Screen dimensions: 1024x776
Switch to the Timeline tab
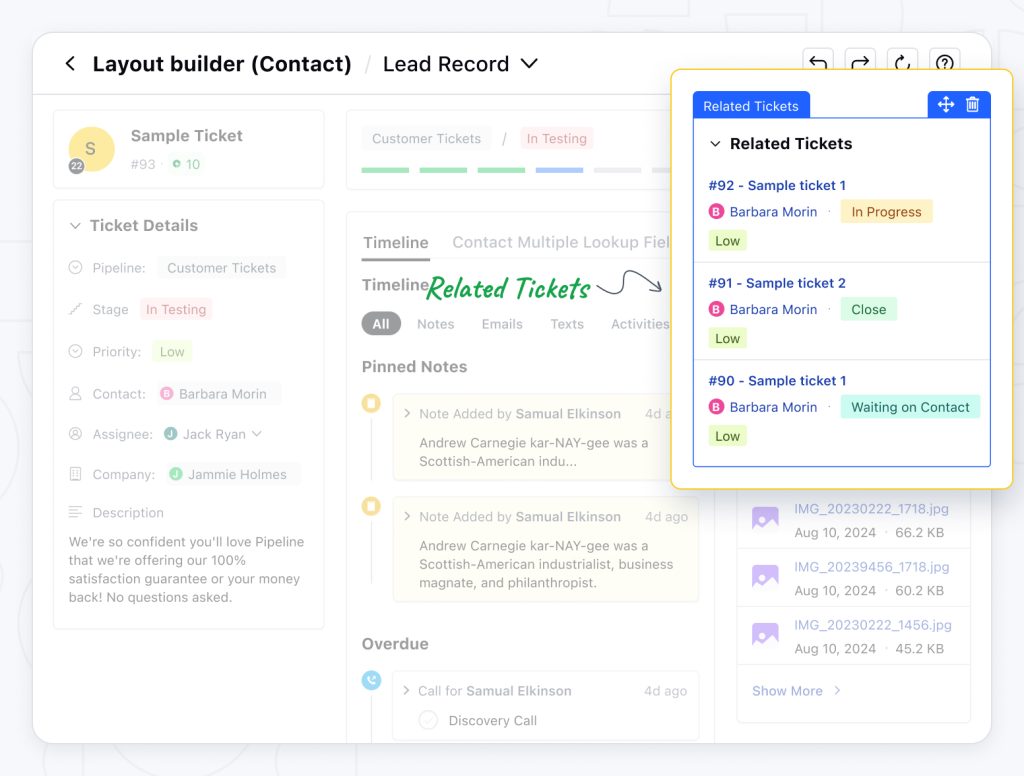(x=395, y=242)
